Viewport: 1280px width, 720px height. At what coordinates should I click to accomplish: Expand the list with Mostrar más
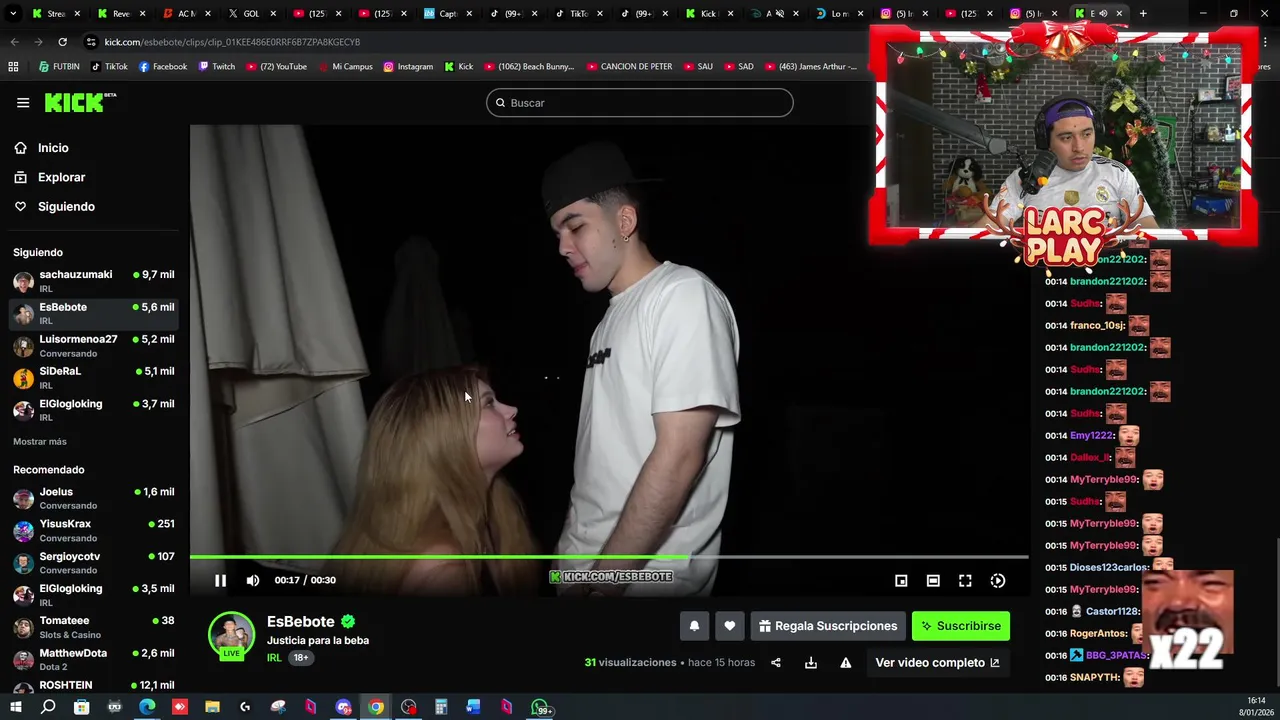pos(40,442)
